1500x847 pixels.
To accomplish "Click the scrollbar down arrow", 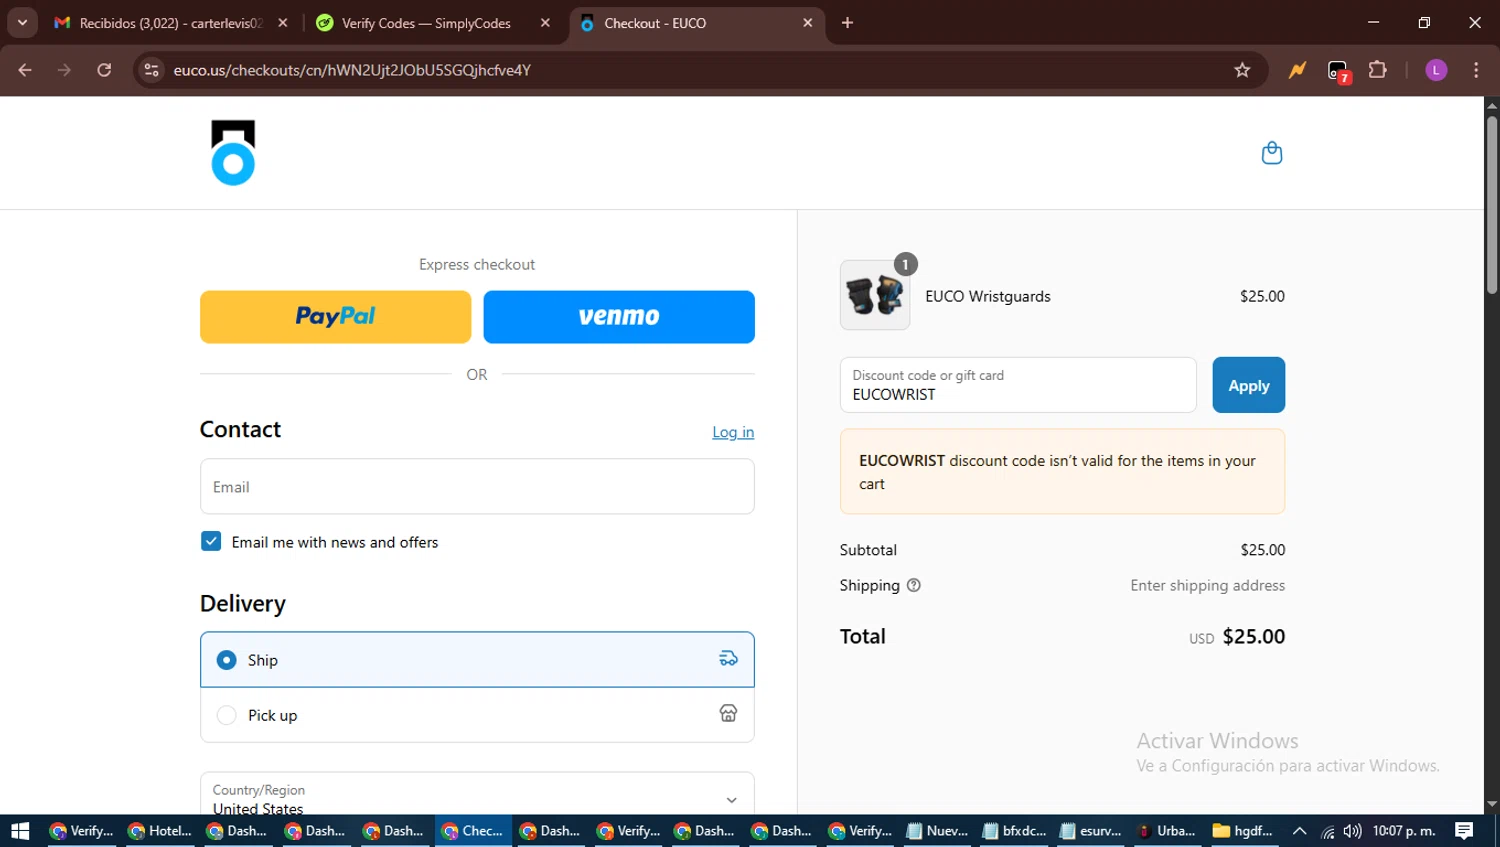I will pos(1491,805).
